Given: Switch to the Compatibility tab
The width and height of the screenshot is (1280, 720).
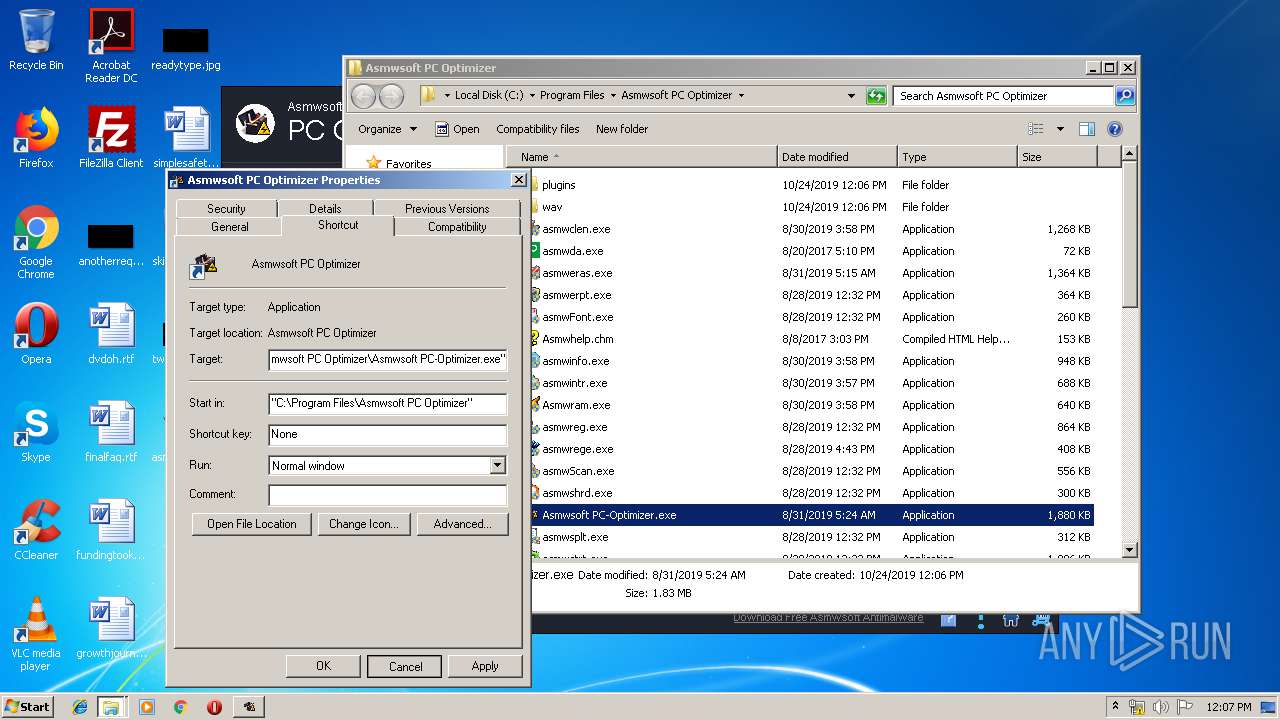Looking at the screenshot, I should coord(457,227).
